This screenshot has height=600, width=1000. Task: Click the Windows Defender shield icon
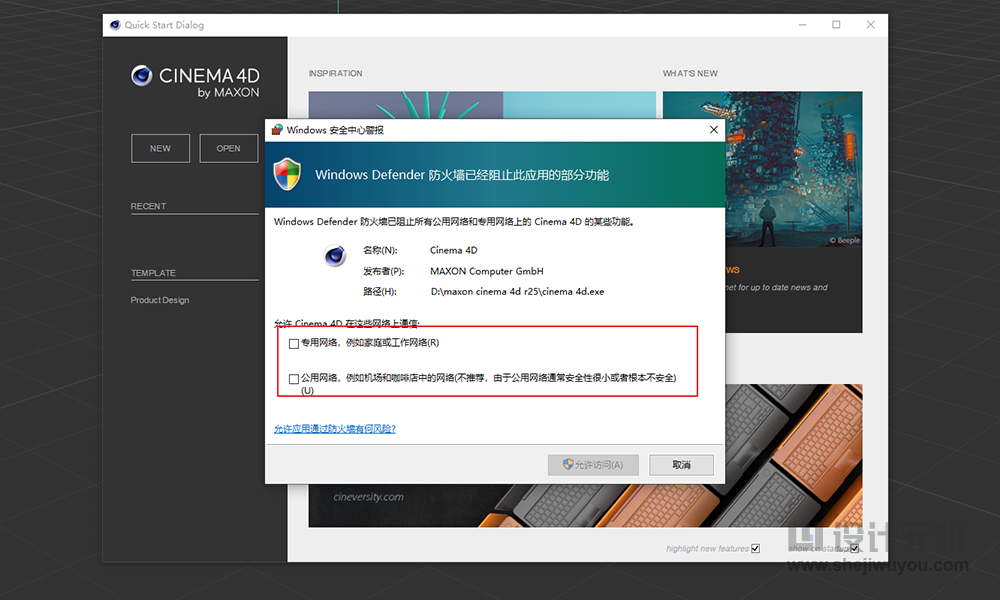coord(288,174)
